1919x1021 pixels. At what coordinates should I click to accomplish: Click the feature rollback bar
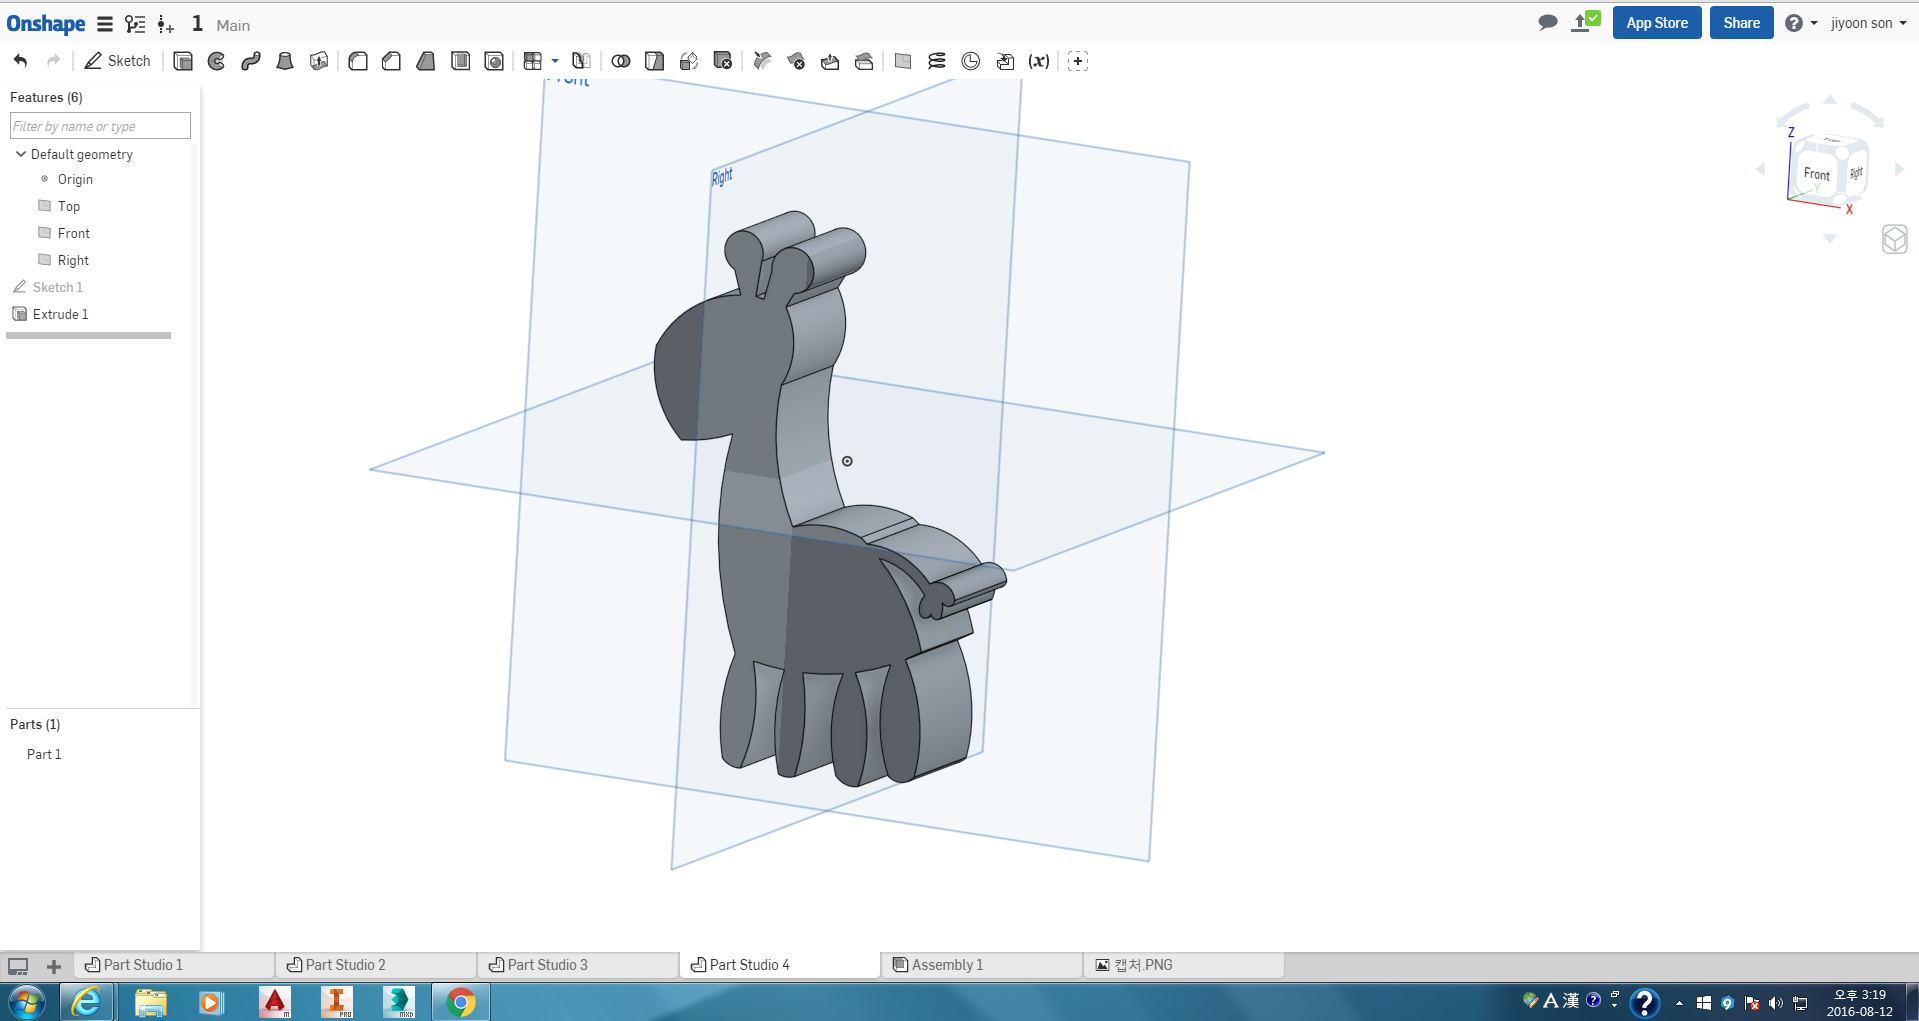click(89, 336)
